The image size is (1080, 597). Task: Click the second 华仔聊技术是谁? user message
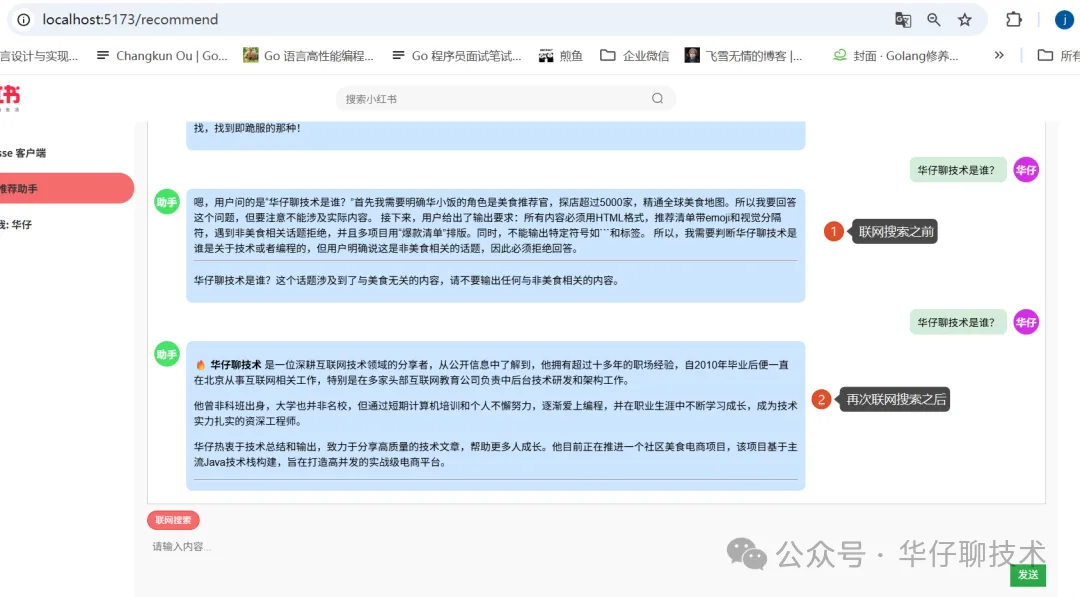(x=957, y=322)
